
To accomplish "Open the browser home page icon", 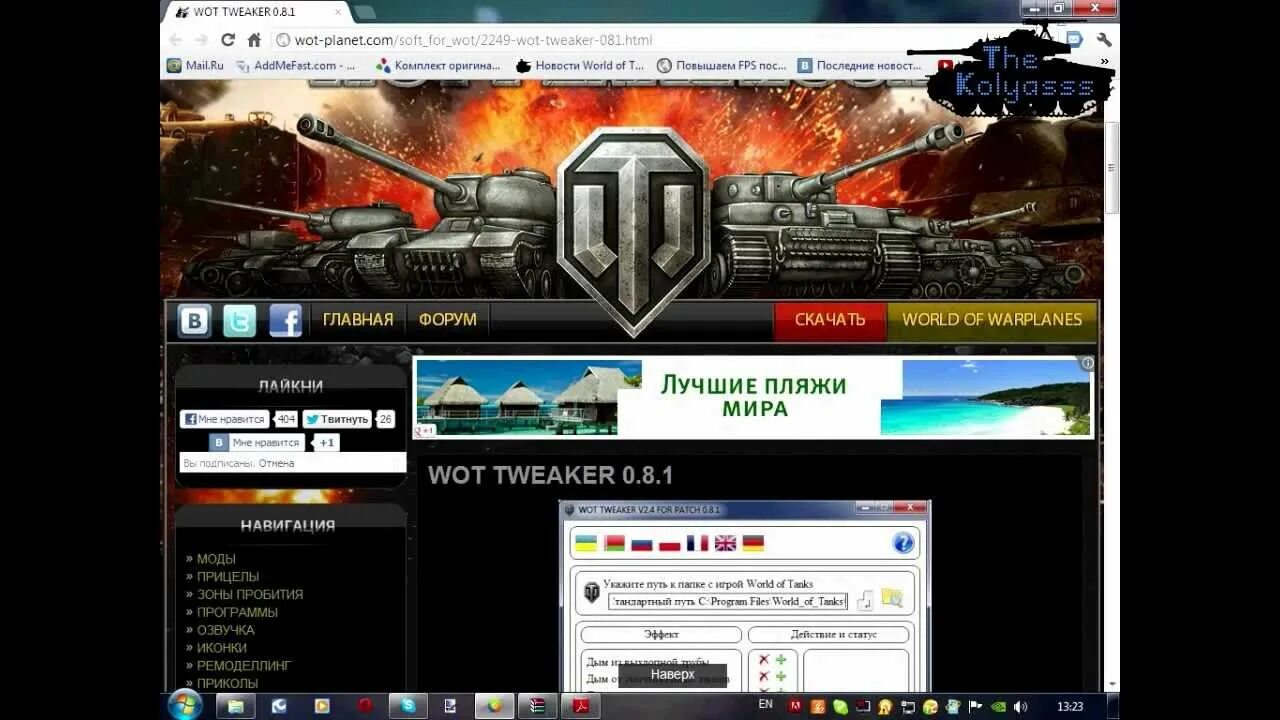I will (254, 40).
